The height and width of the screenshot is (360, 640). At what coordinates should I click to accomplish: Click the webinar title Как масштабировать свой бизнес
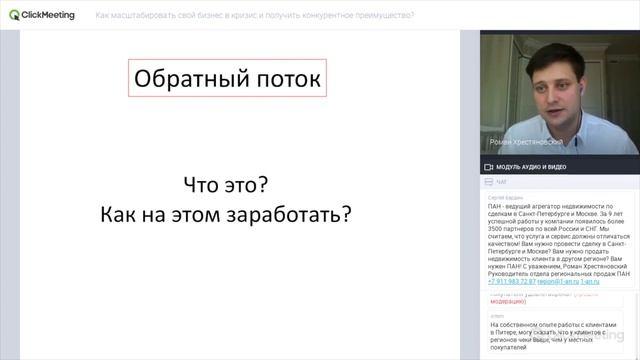point(255,15)
